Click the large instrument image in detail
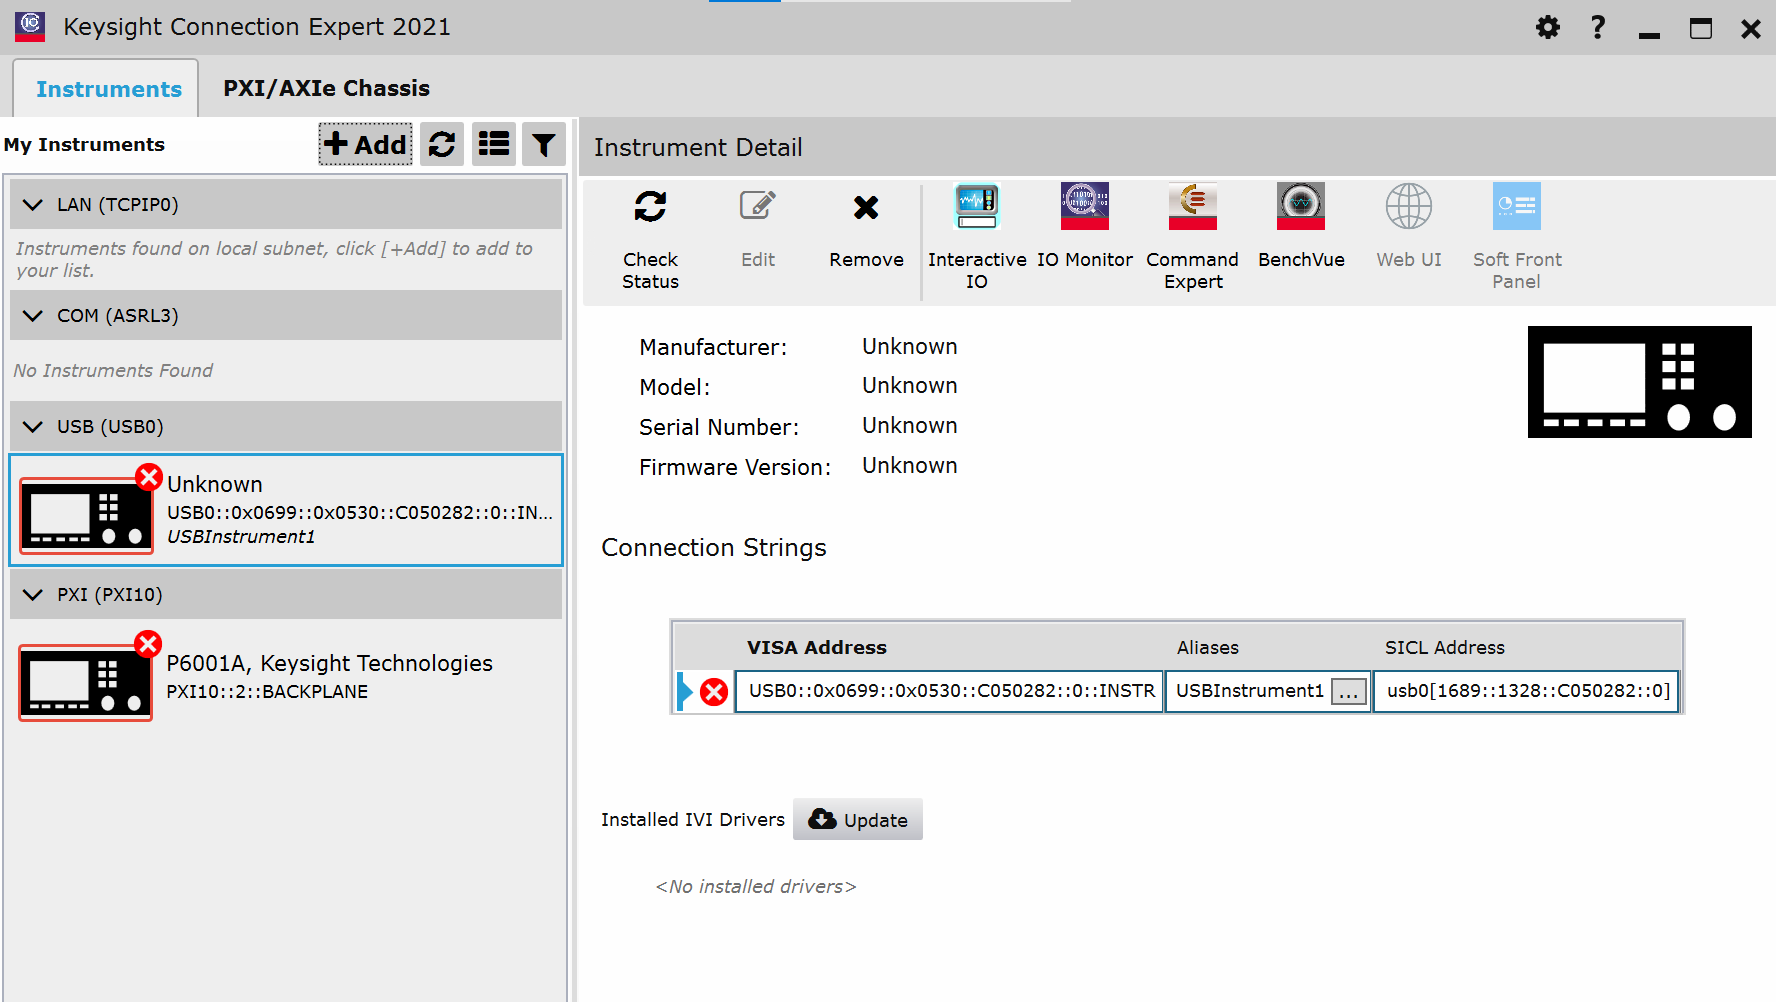1776x1002 pixels. click(1640, 381)
